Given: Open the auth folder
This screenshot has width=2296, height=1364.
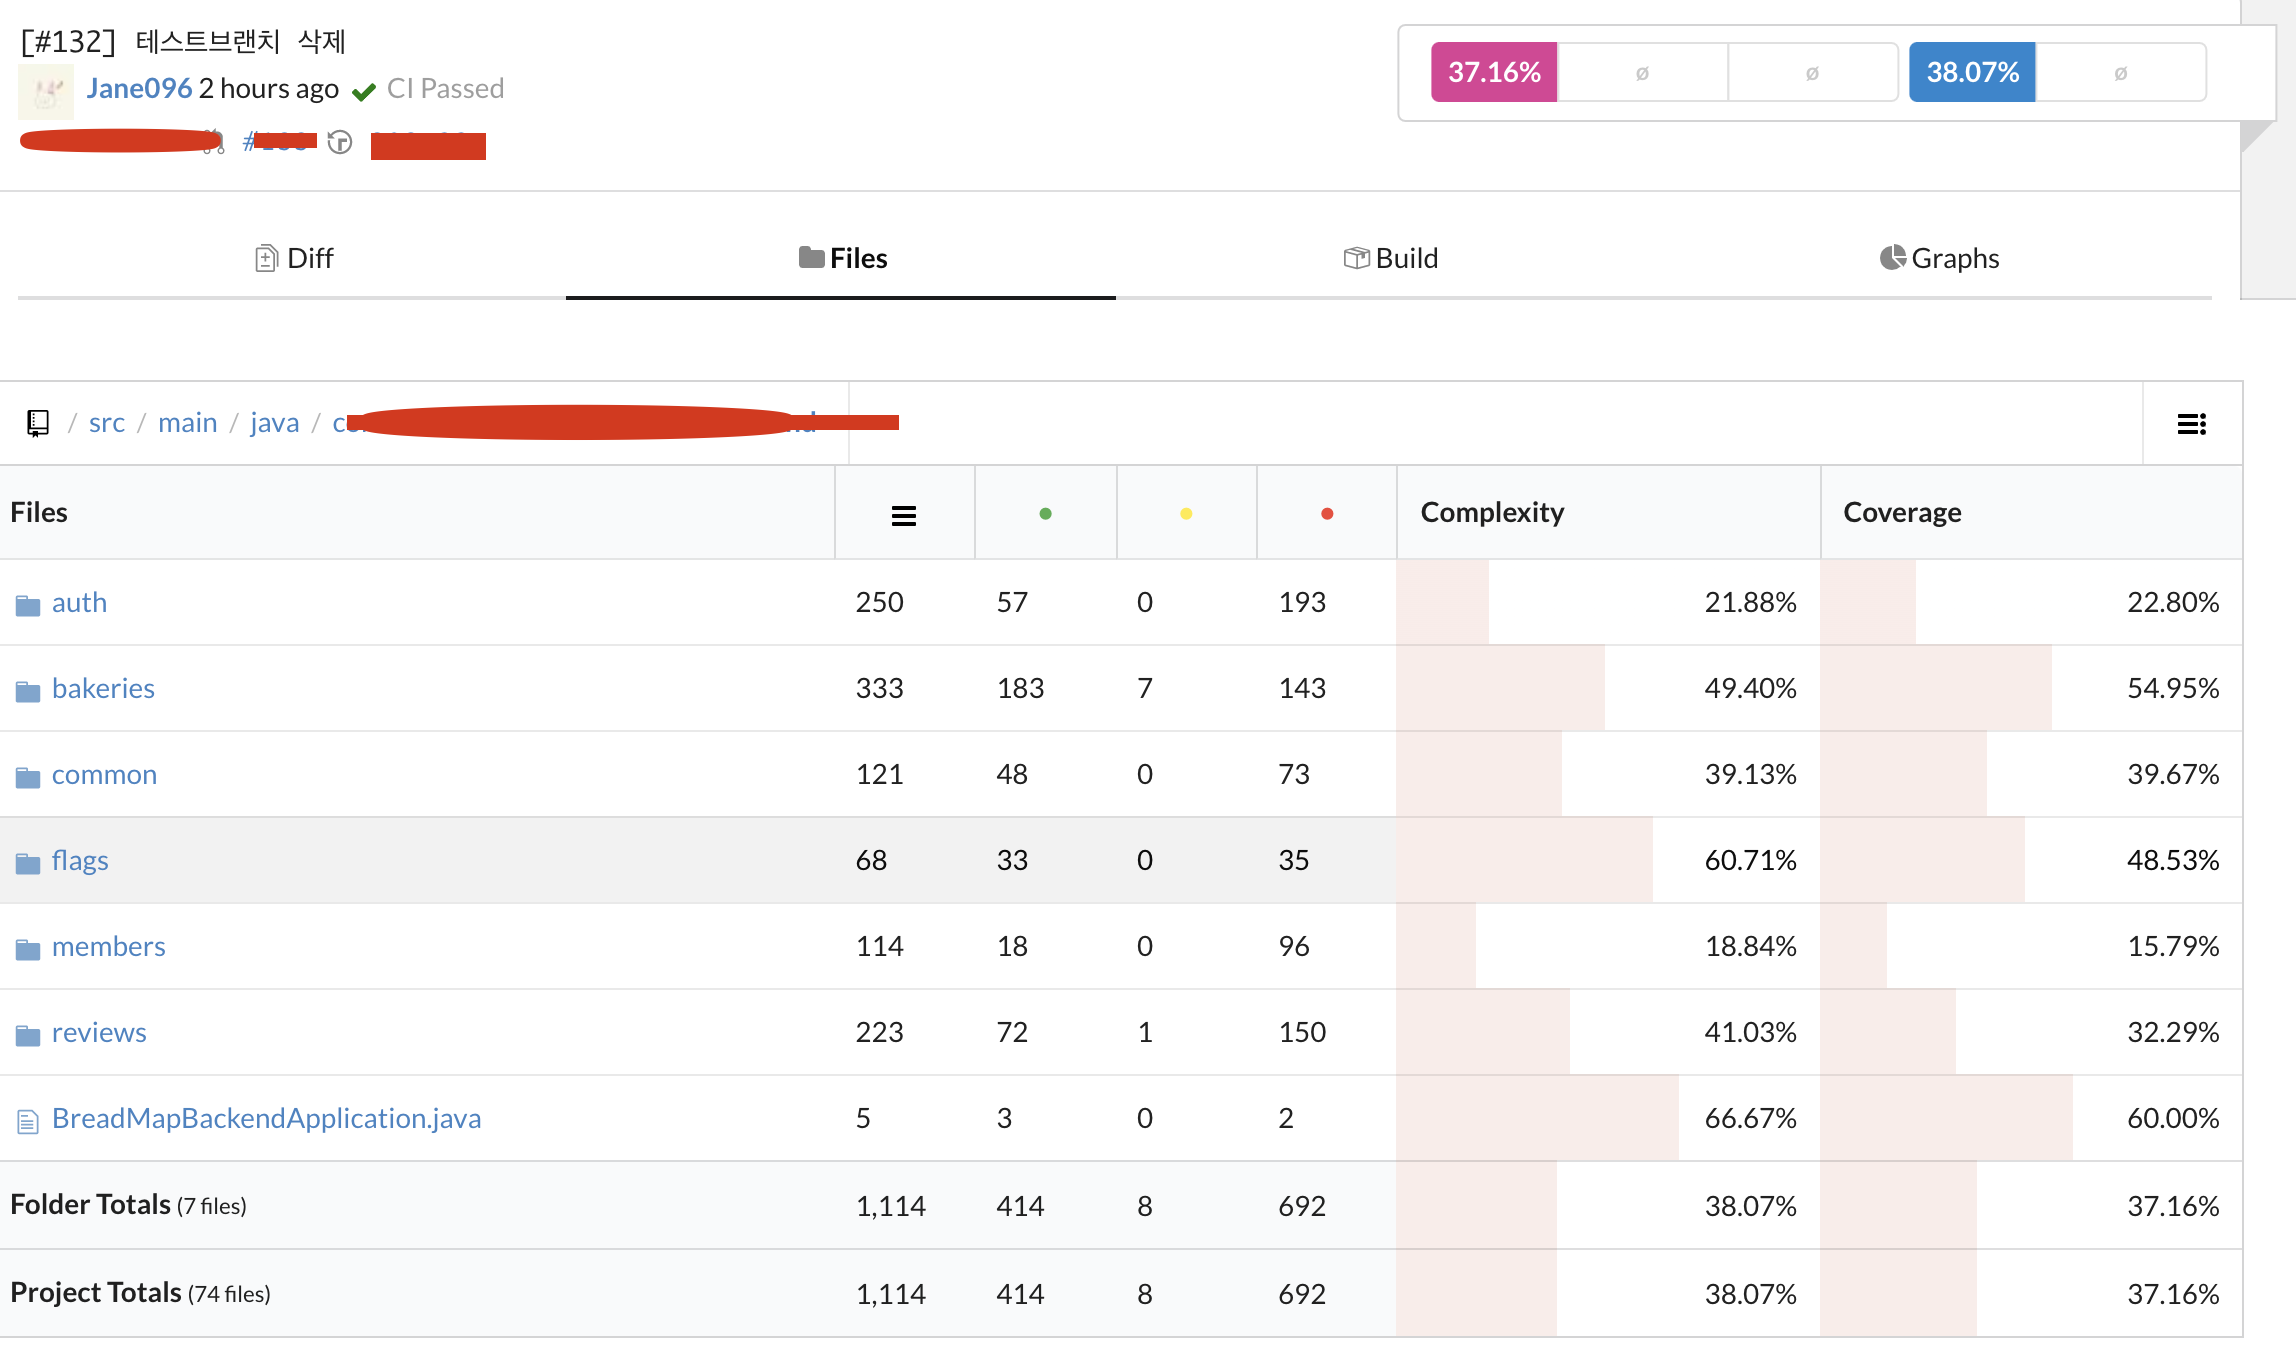Looking at the screenshot, I should pyautogui.click(x=79, y=602).
